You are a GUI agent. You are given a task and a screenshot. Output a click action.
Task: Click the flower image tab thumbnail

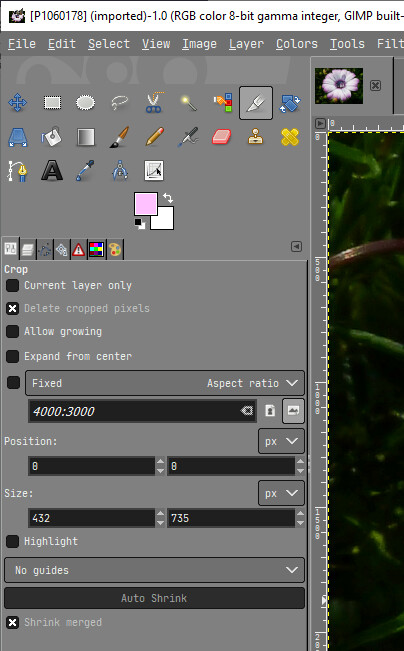click(x=339, y=86)
